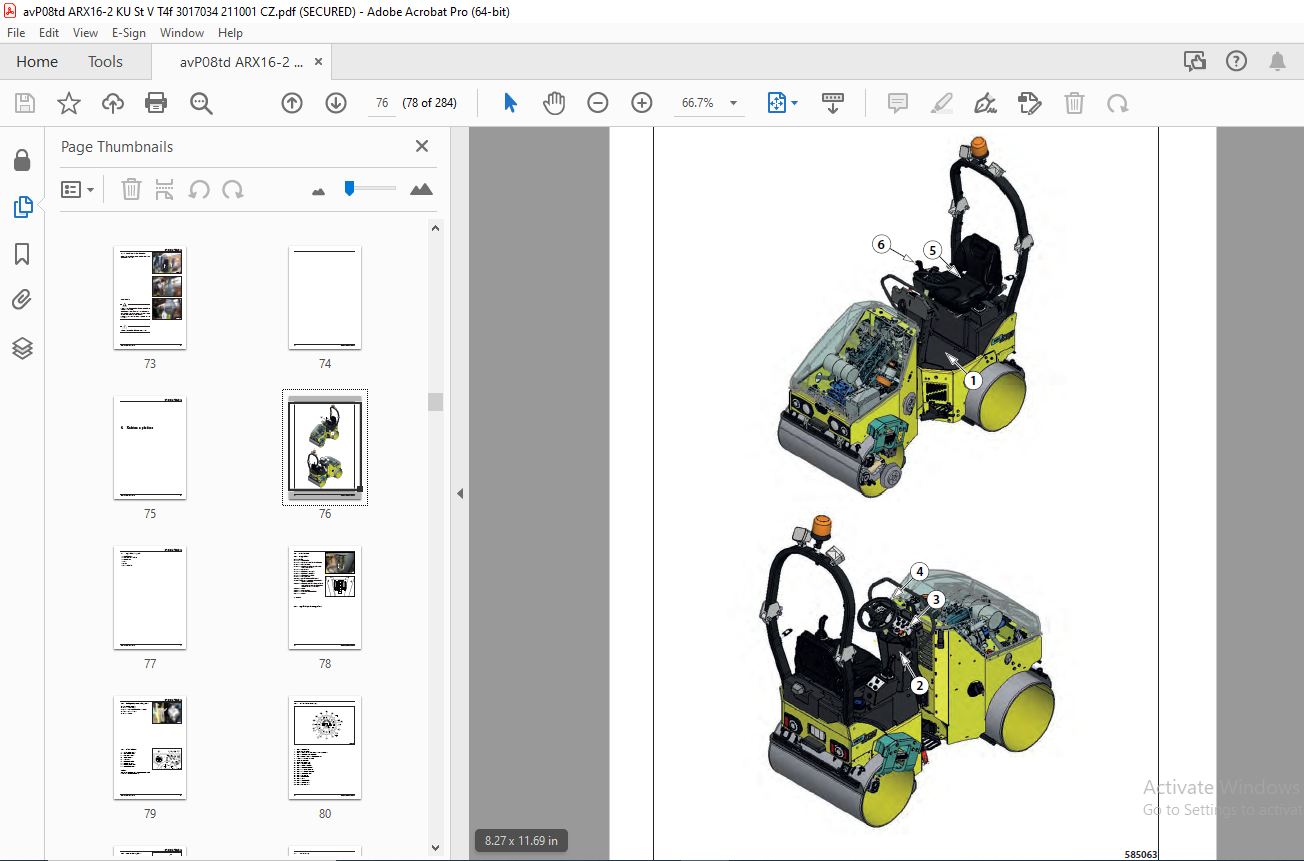The height and width of the screenshot is (861, 1304).
Task: Select page 77 thumbnail
Action: (150, 599)
